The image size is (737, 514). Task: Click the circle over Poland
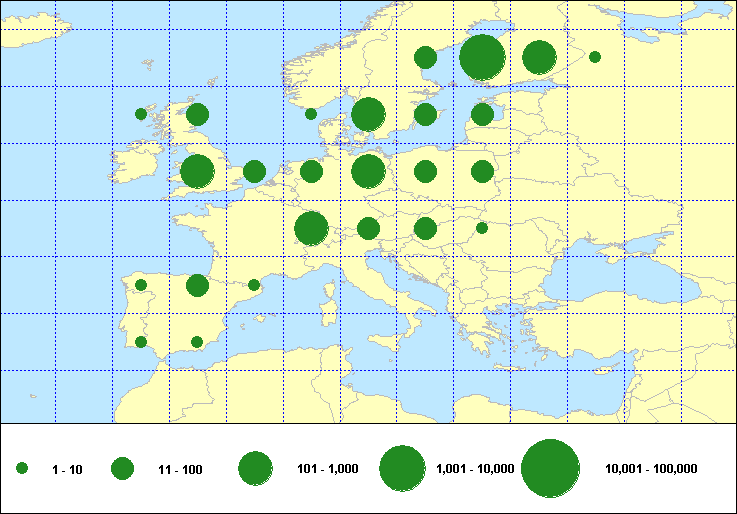click(x=425, y=171)
